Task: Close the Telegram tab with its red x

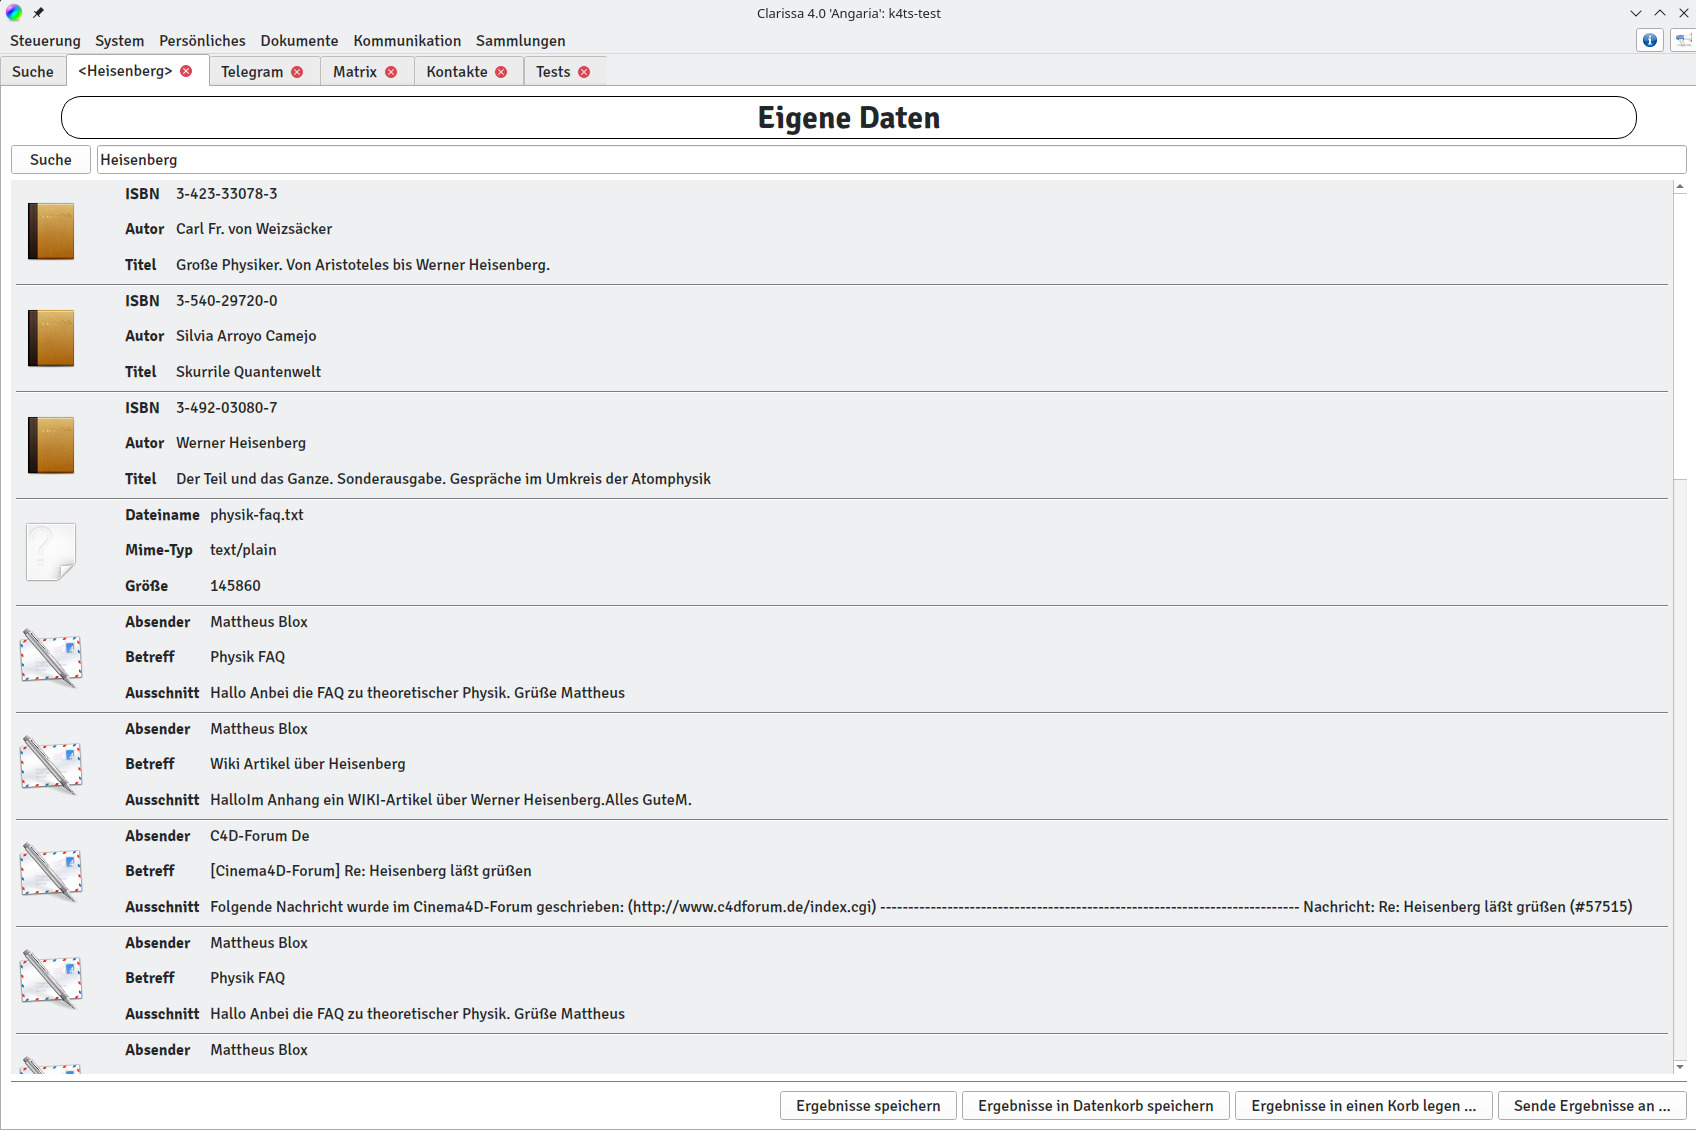Action: (x=297, y=72)
